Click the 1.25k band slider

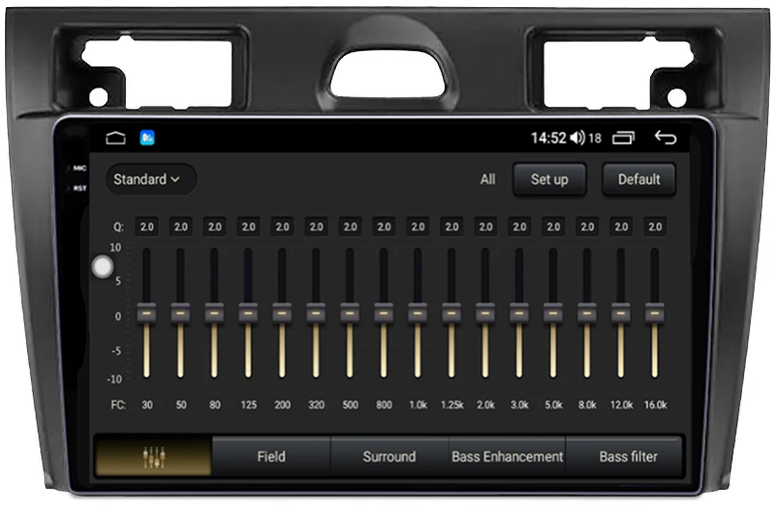451,313
